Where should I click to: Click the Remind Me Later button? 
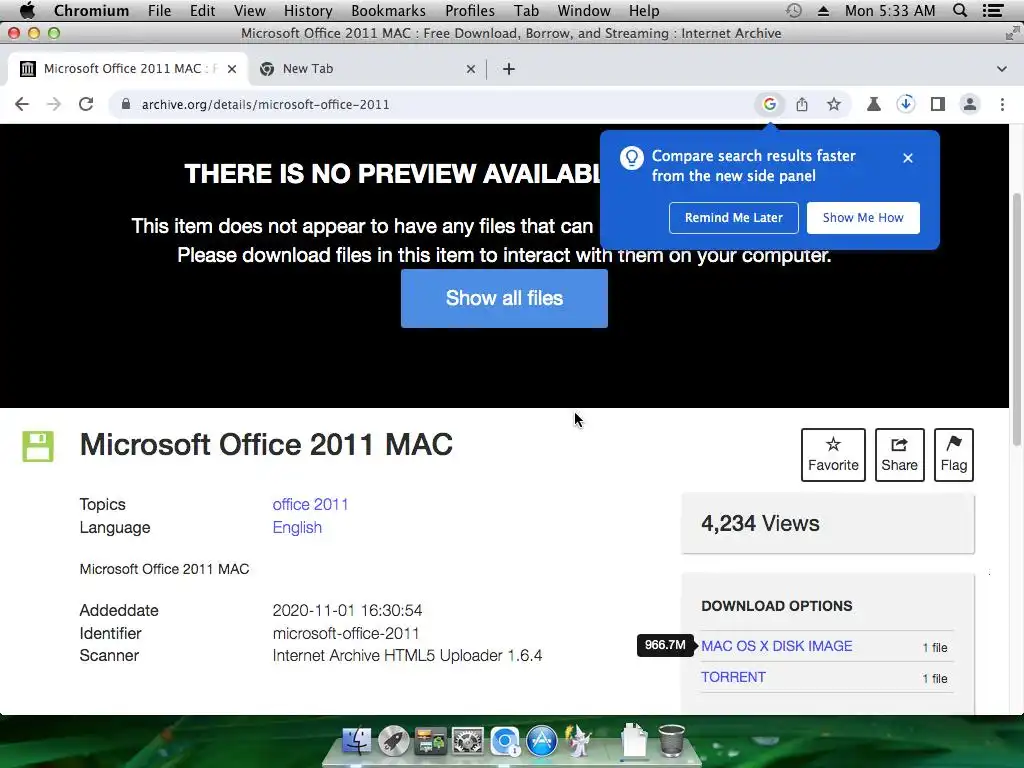click(x=733, y=217)
